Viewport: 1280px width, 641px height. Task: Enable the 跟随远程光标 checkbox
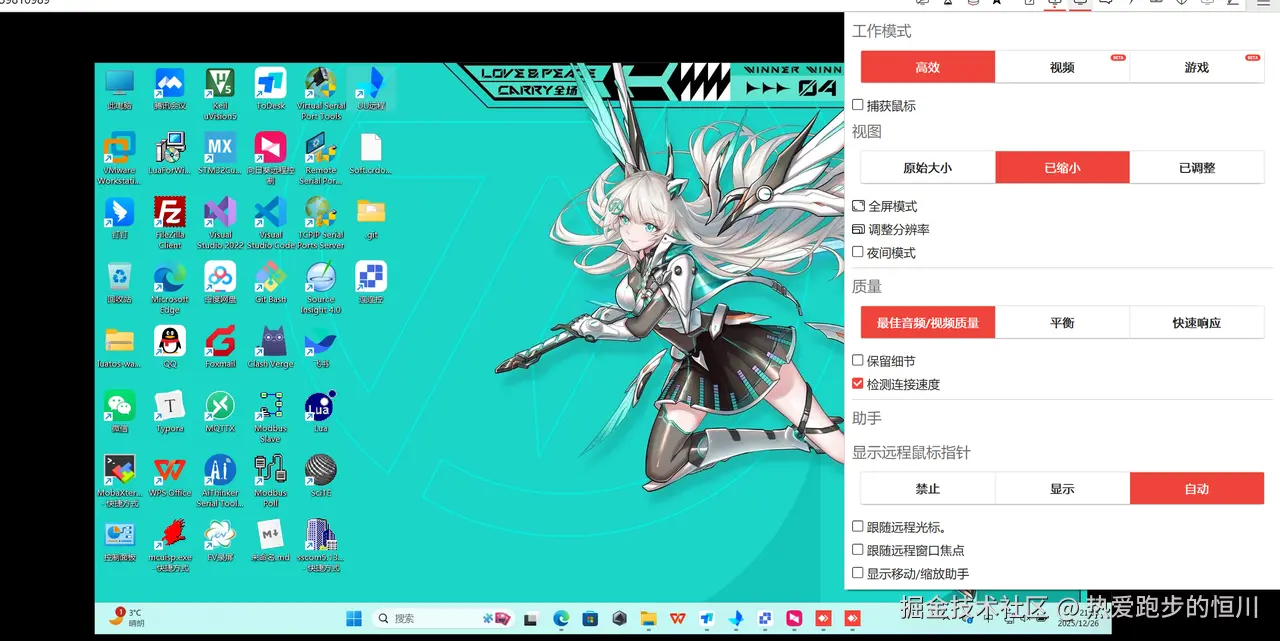[x=858, y=526]
